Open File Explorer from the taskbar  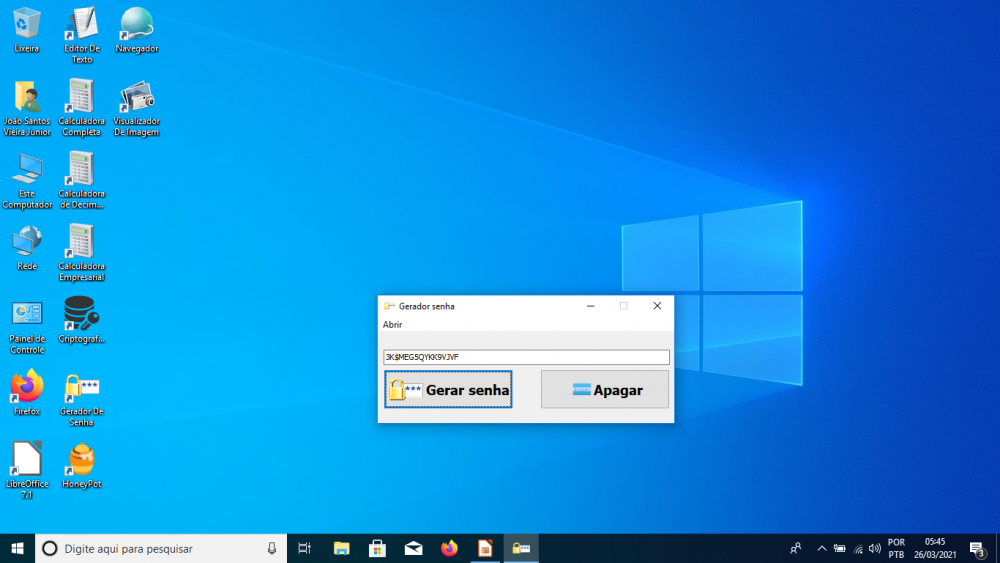pos(342,548)
